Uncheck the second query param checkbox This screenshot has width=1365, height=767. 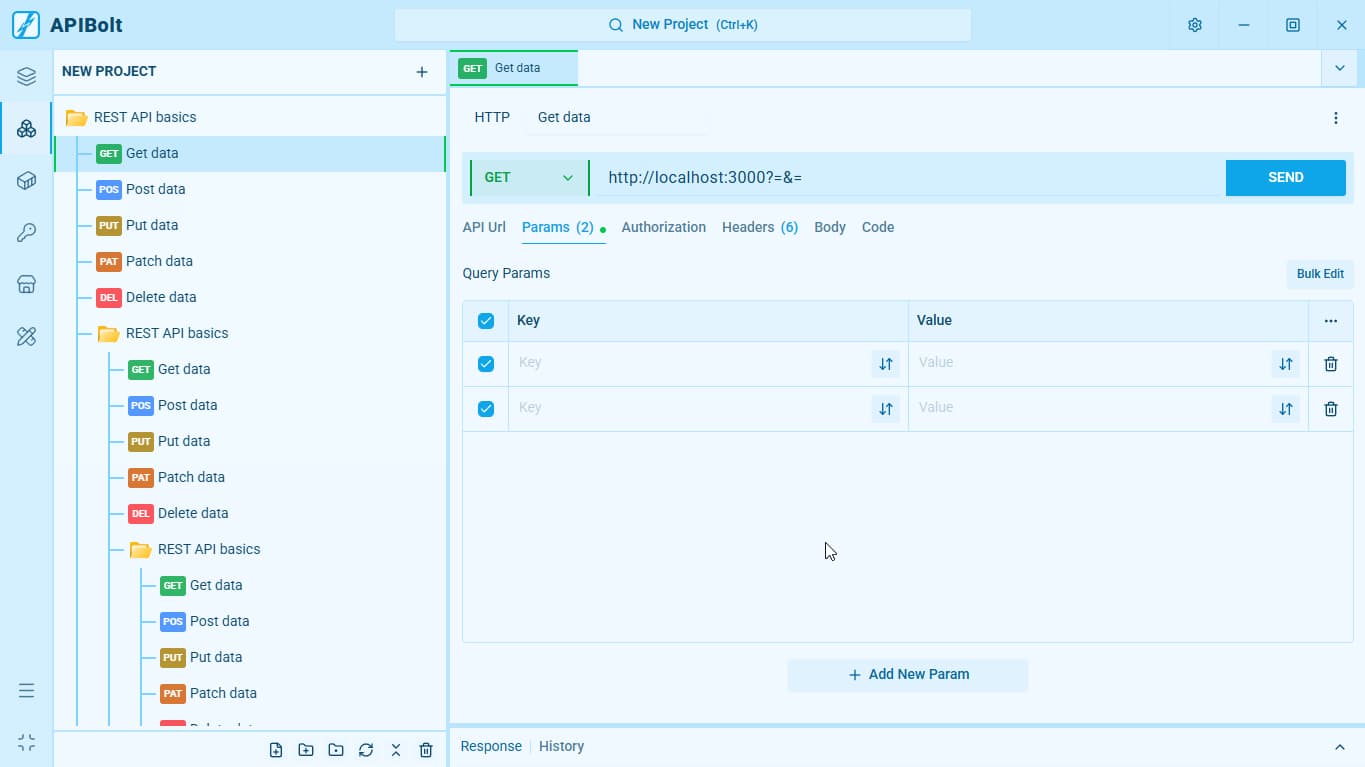[486, 409]
